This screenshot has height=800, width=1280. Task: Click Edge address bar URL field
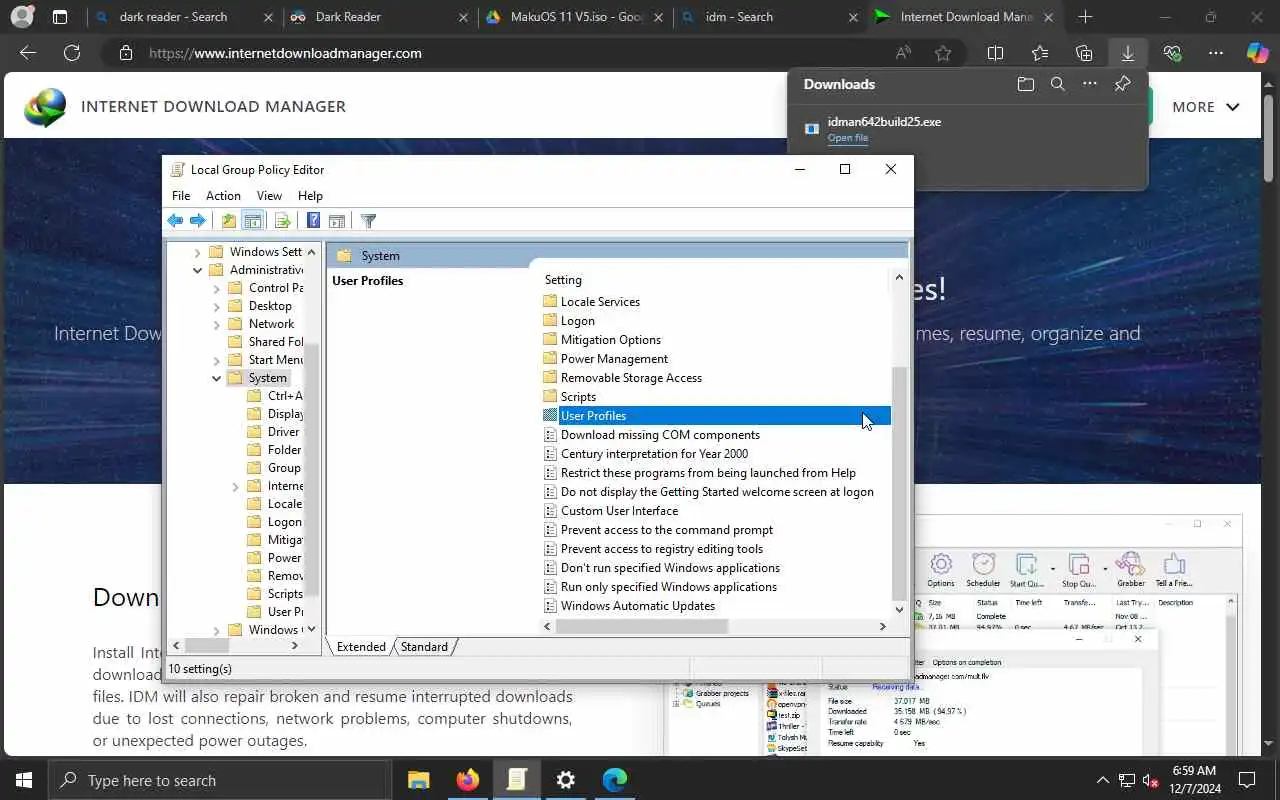tap(516, 53)
